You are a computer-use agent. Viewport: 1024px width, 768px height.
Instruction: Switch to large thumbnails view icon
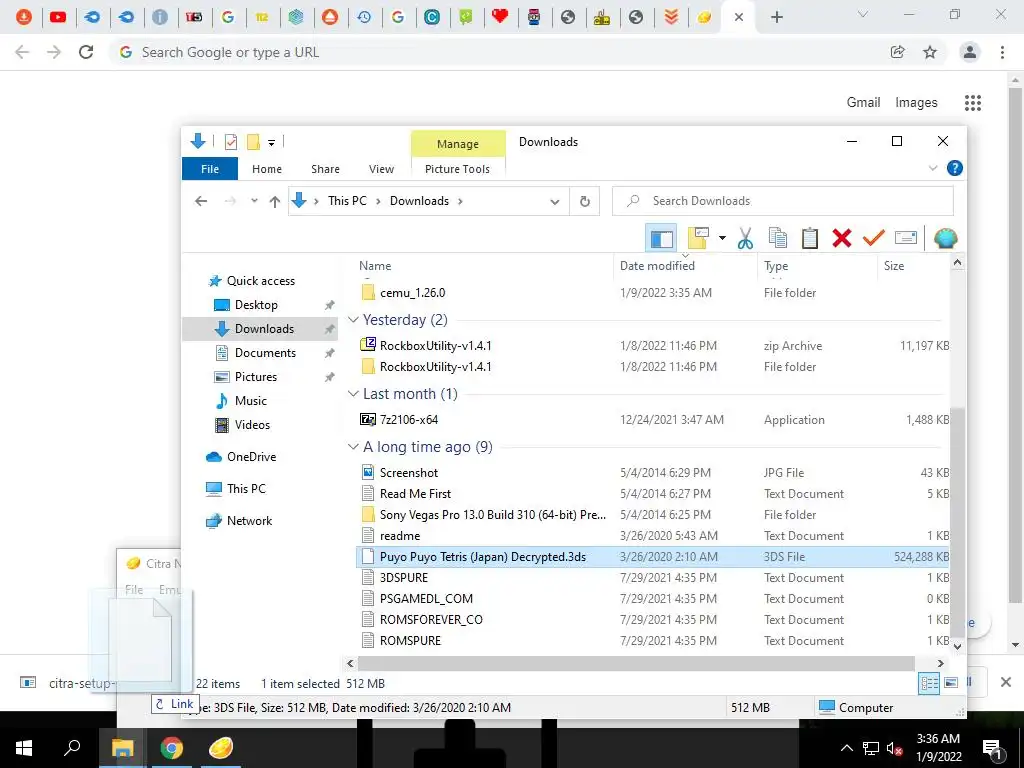[x=951, y=683]
